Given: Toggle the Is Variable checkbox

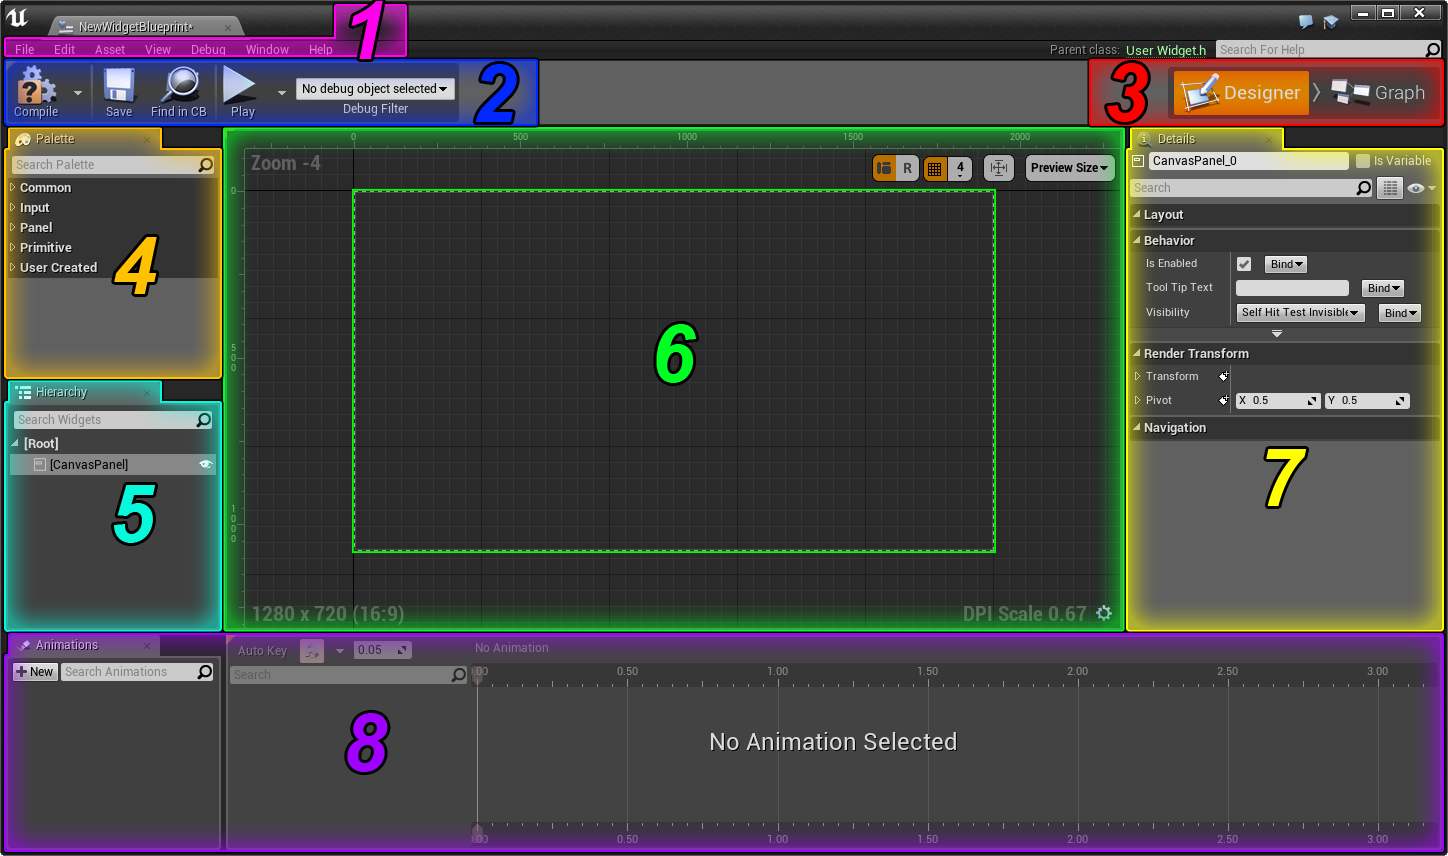Looking at the screenshot, I should coord(1362,161).
